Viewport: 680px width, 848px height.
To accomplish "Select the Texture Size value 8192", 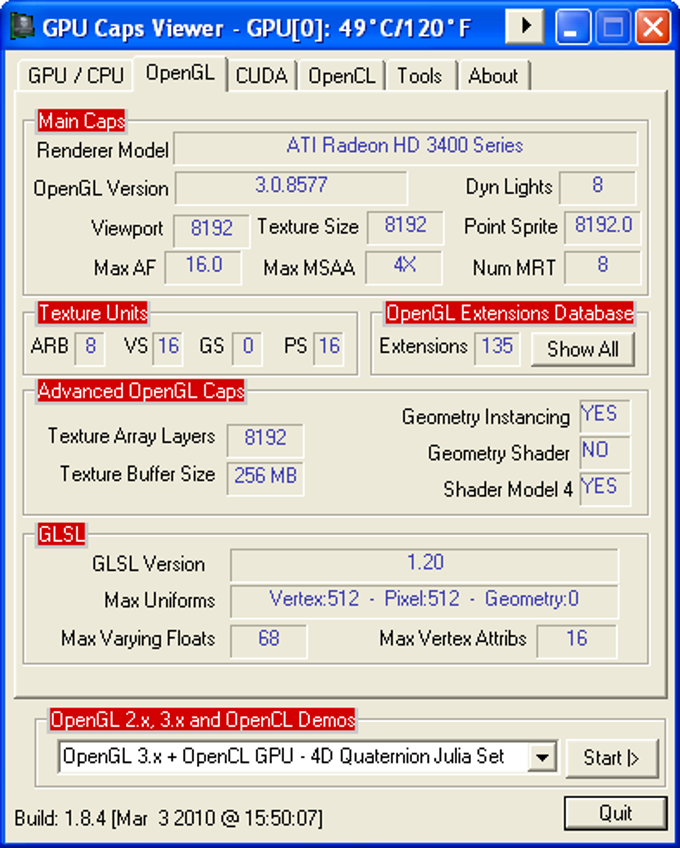I will click(405, 227).
